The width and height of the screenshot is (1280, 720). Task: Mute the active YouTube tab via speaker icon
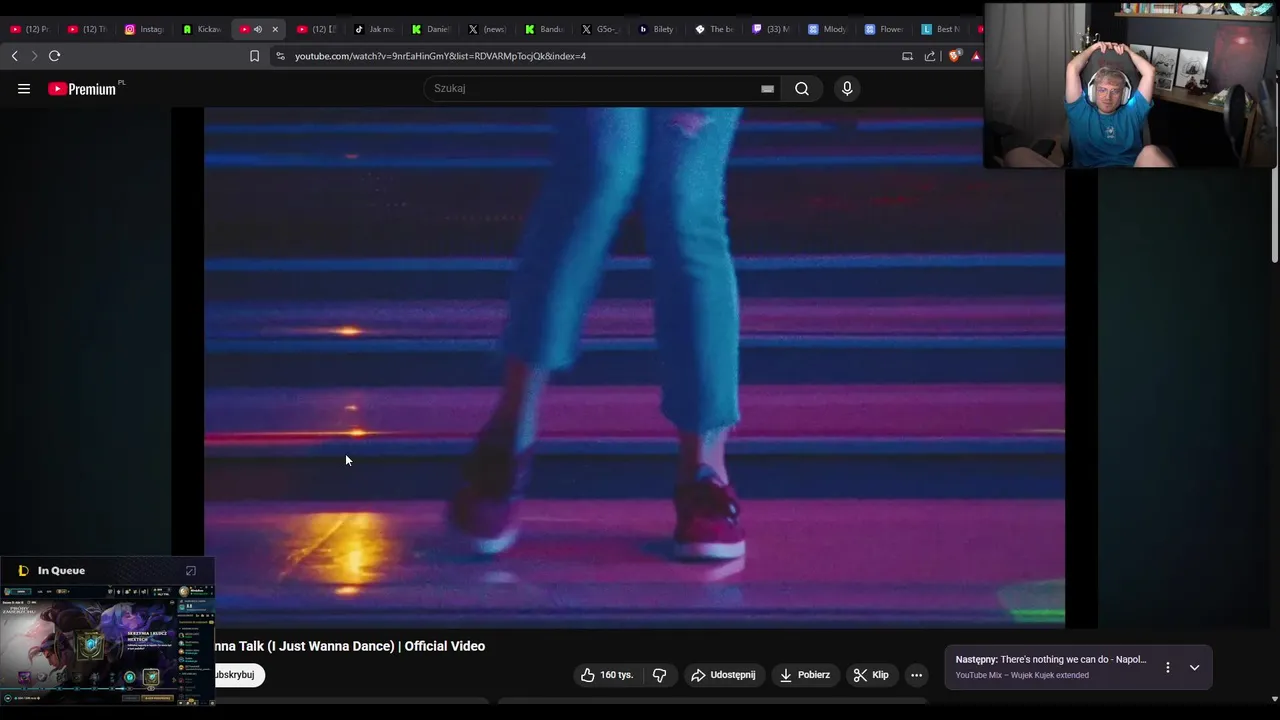258,29
